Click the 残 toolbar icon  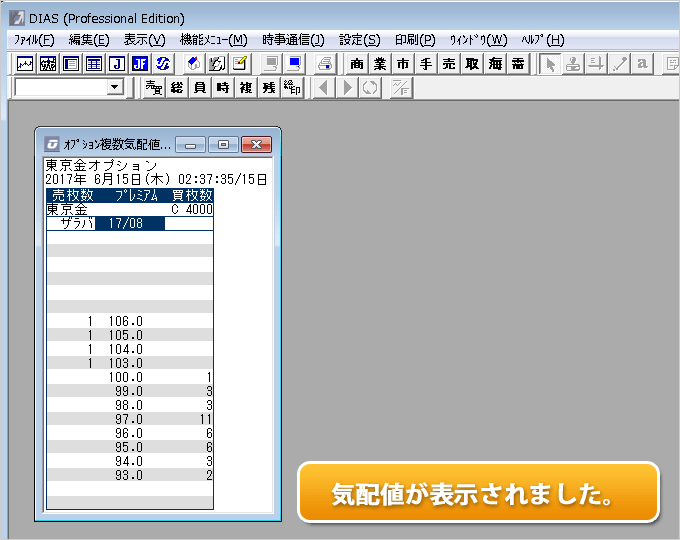268,88
